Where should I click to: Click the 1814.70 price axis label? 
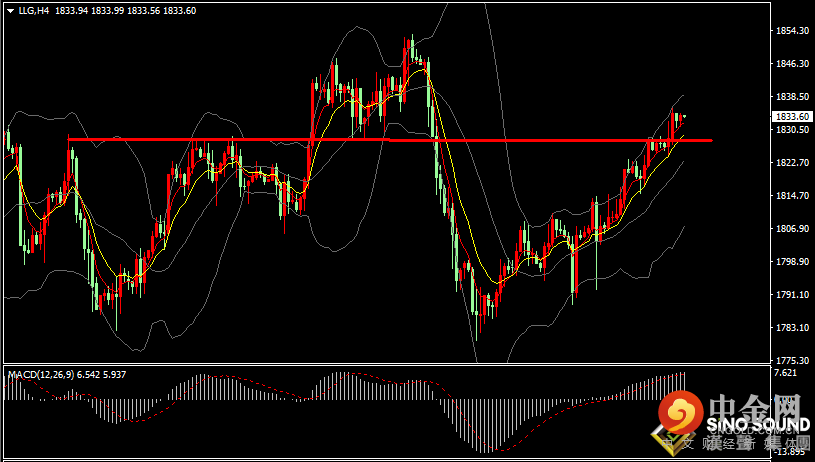[x=792, y=195]
